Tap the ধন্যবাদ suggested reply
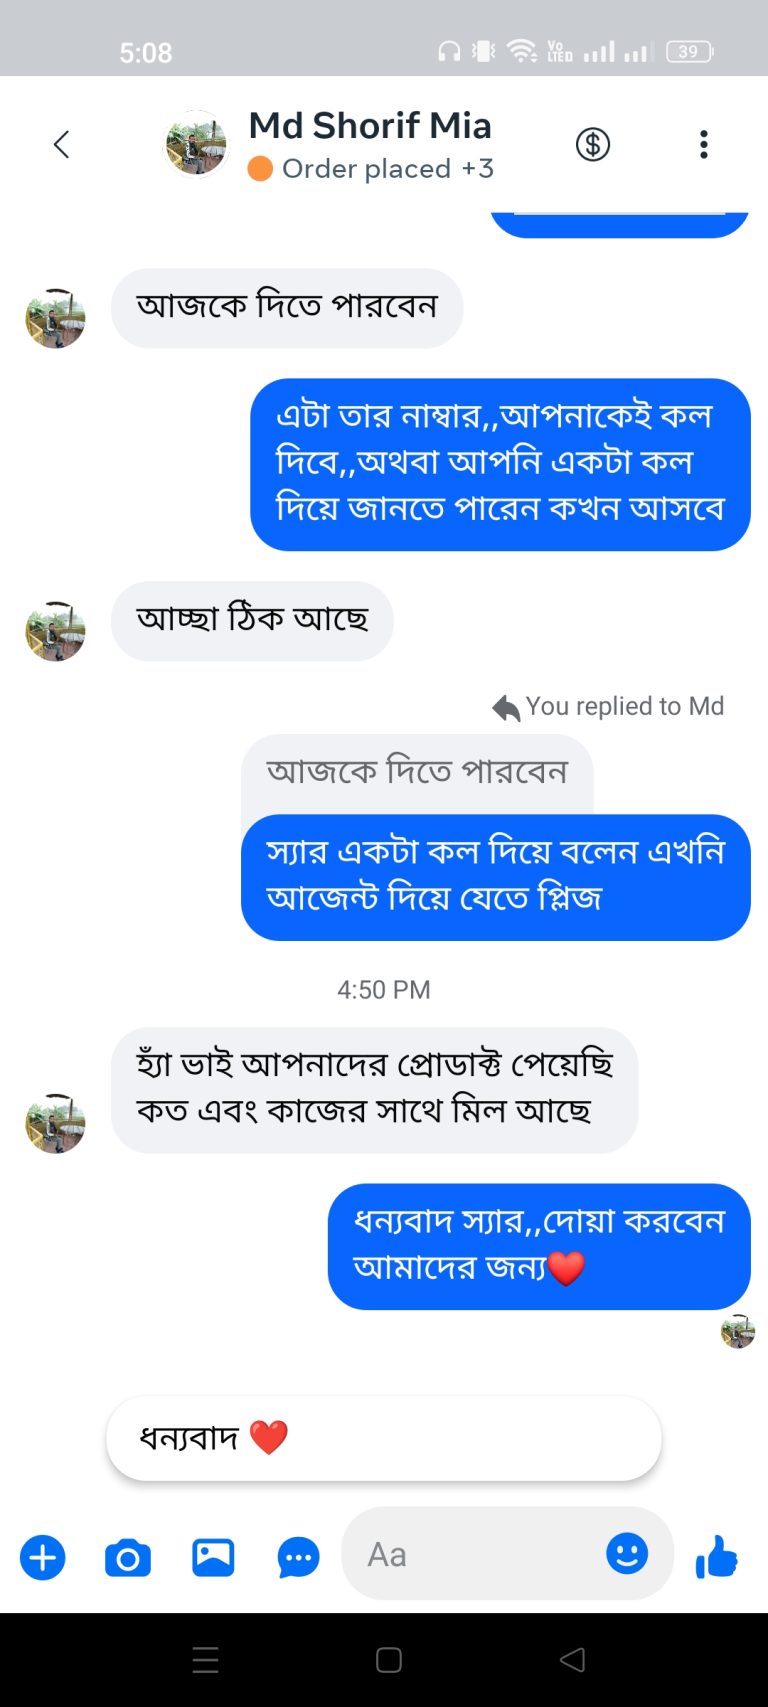 383,1438
